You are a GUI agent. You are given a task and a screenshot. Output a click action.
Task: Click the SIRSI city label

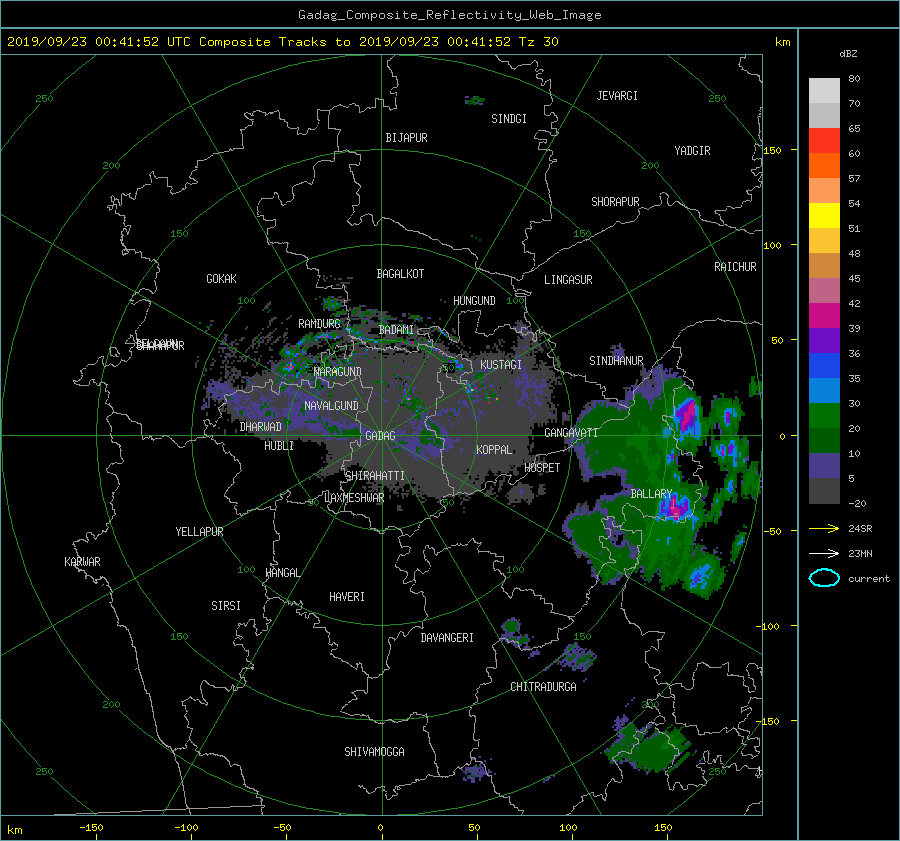tap(226, 606)
